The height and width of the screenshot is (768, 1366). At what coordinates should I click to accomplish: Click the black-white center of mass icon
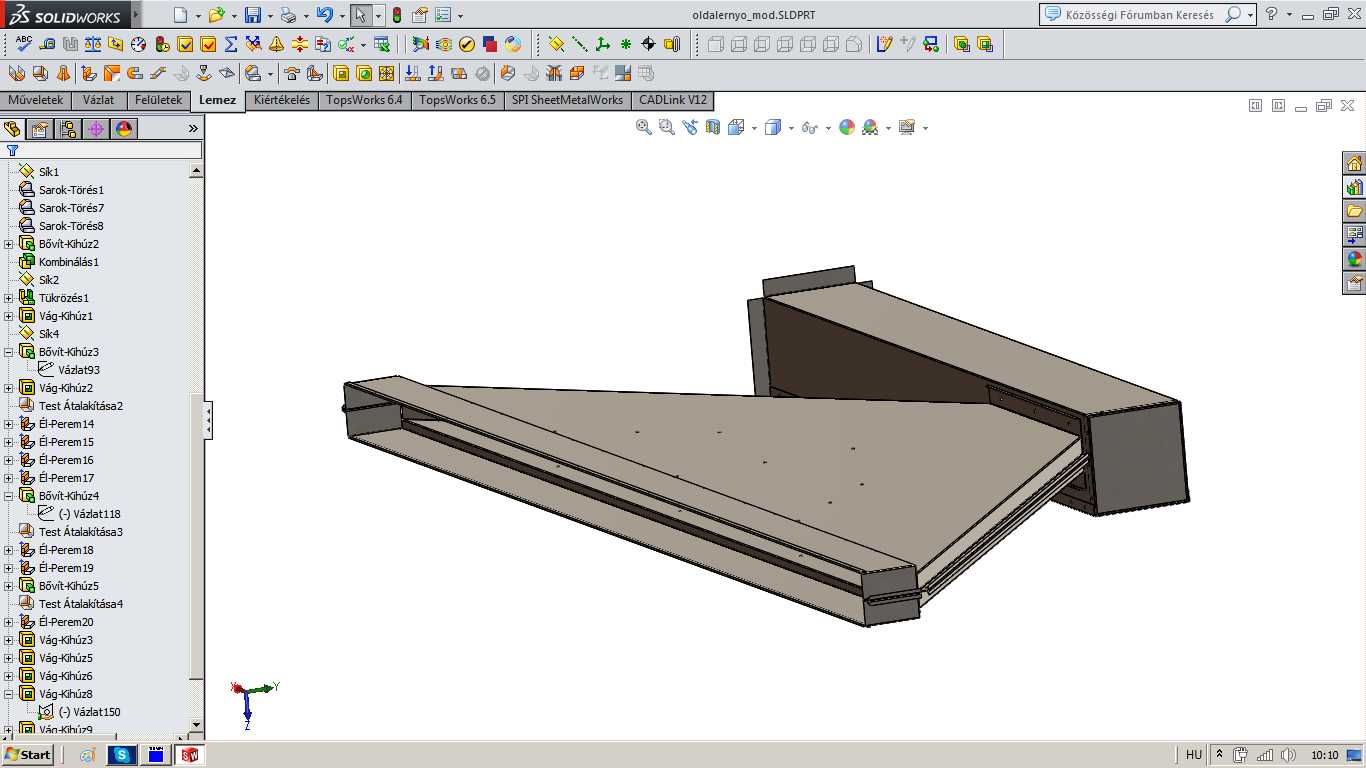648,44
